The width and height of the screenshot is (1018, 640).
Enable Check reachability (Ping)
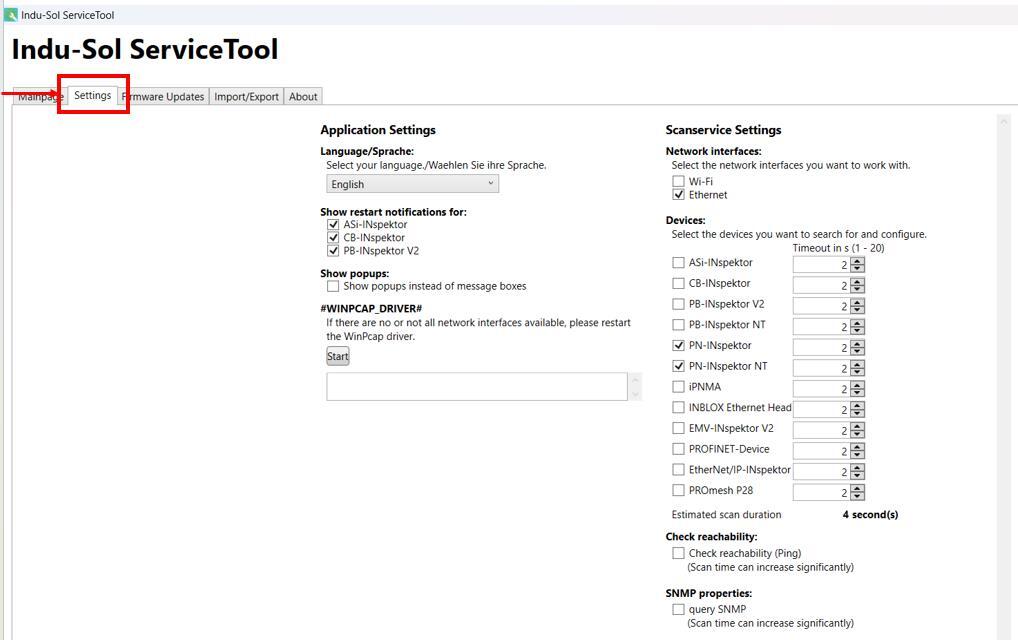[678, 553]
